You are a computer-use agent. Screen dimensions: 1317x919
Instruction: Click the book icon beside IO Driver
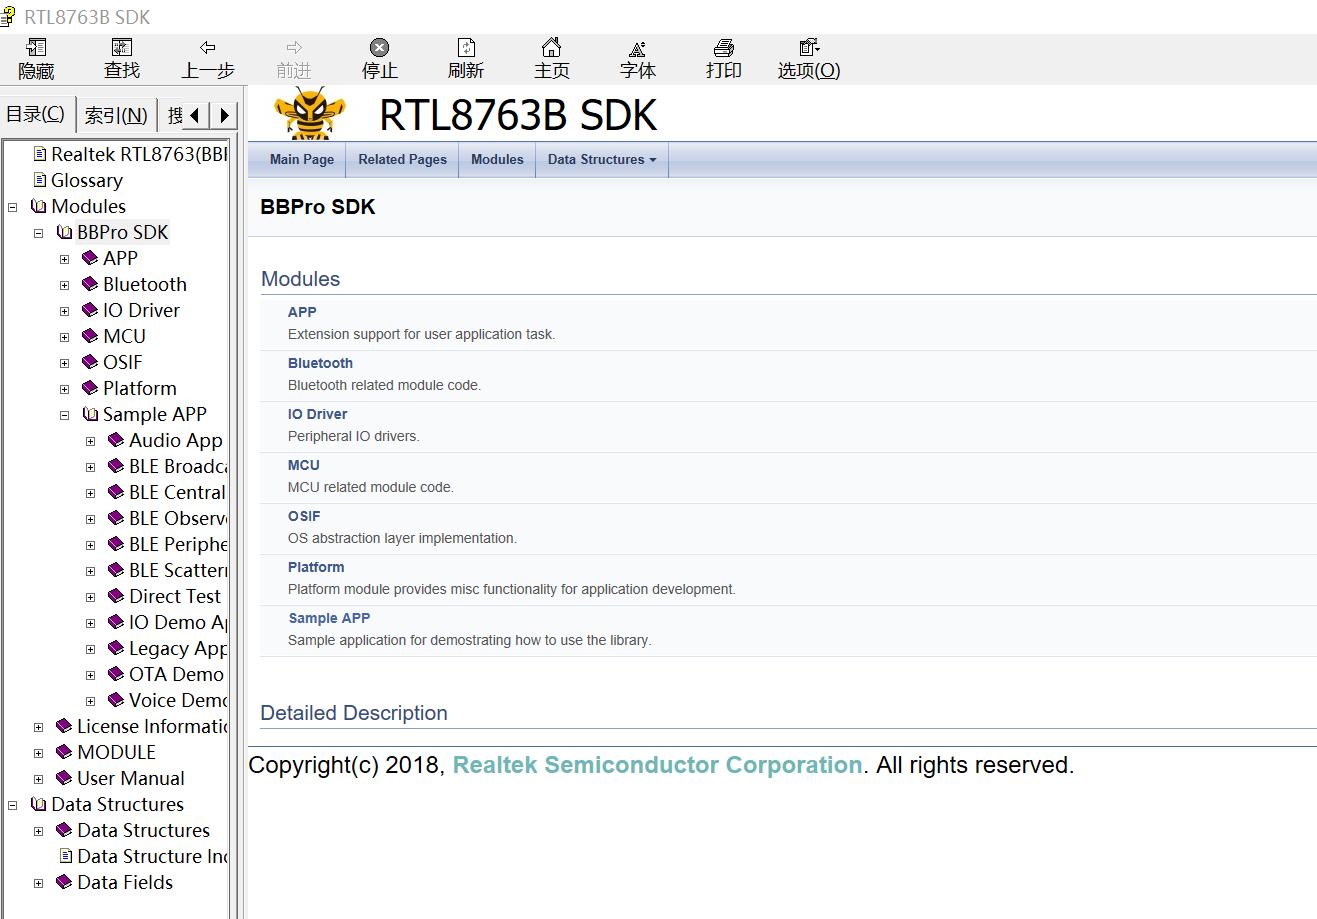tap(90, 310)
